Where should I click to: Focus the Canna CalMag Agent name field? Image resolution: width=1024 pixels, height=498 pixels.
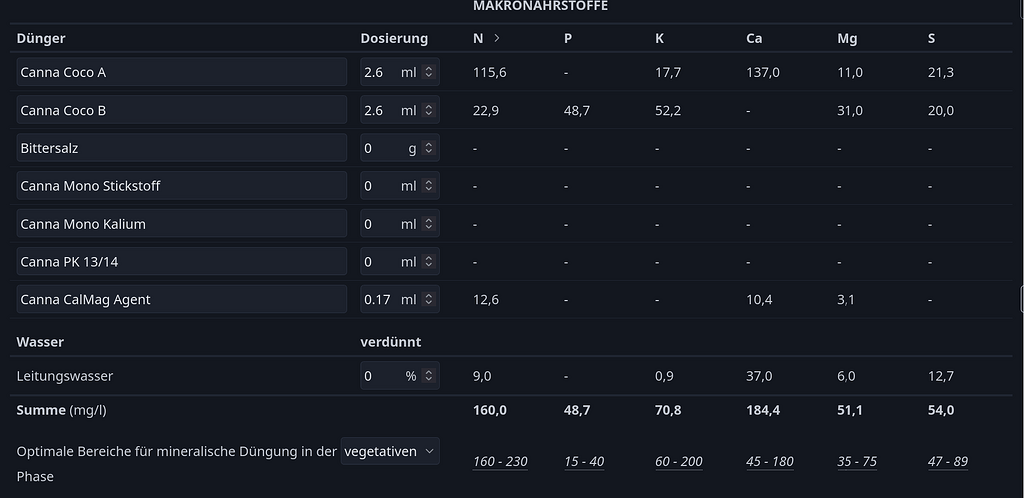182,299
